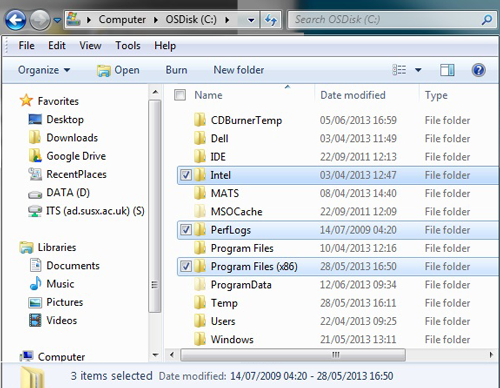
Task: Select the ProgramData folder icon
Action: [x=200, y=284]
